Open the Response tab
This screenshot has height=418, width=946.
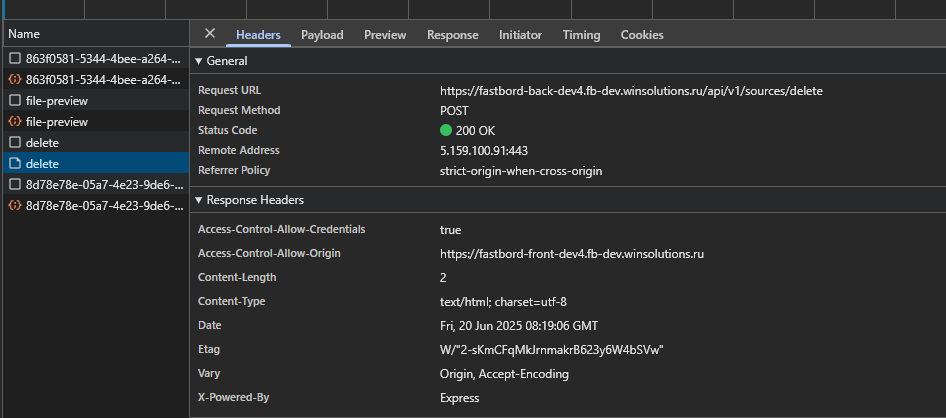tap(452, 35)
